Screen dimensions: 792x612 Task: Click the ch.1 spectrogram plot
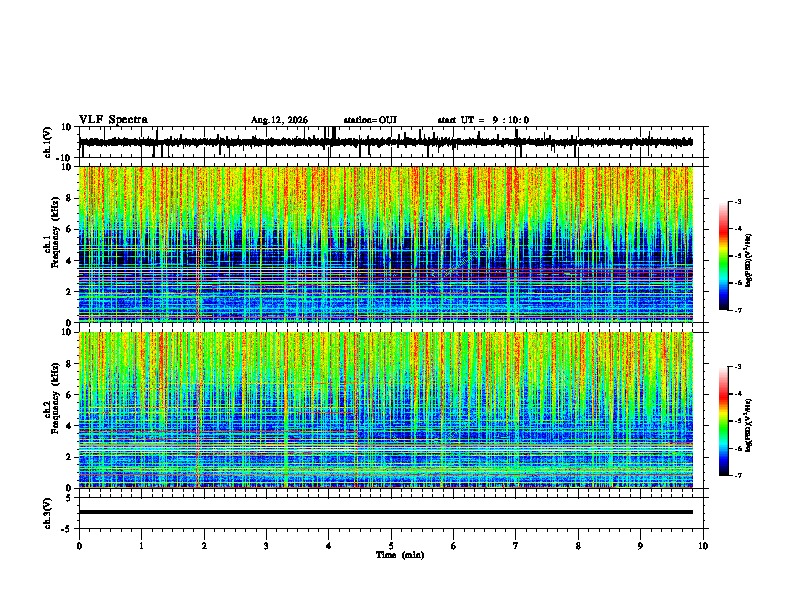pos(386,244)
